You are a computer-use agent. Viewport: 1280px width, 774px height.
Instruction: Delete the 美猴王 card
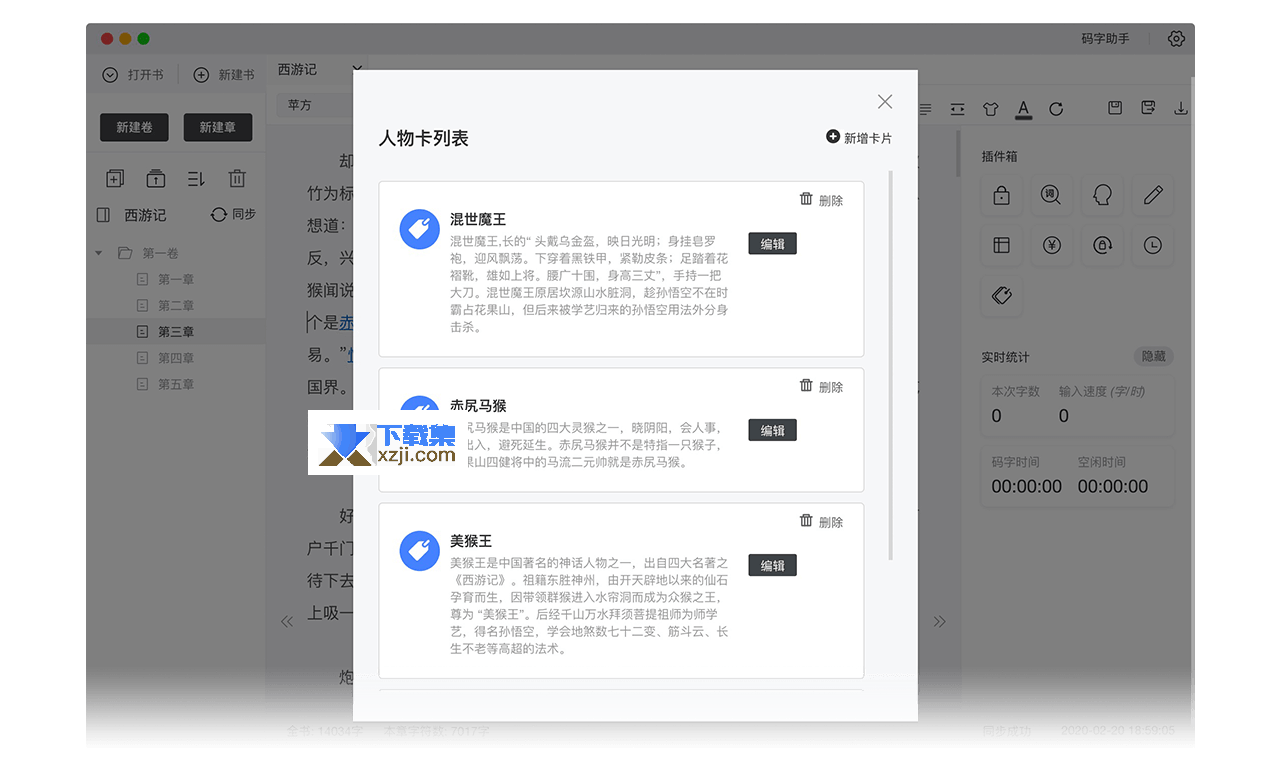click(x=821, y=521)
